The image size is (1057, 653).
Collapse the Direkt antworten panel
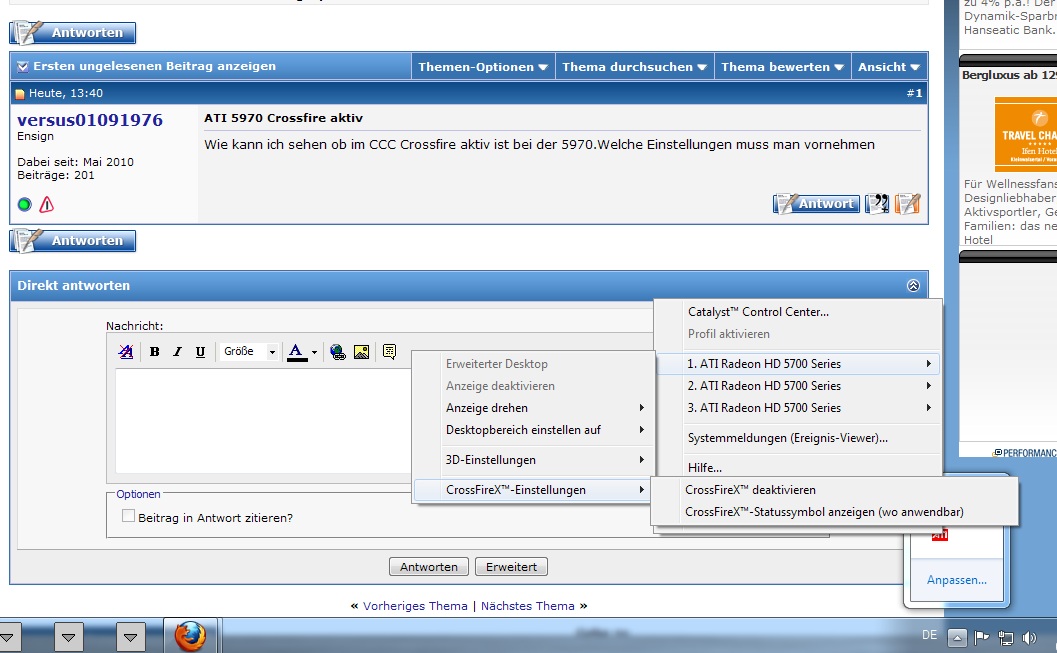(x=913, y=286)
